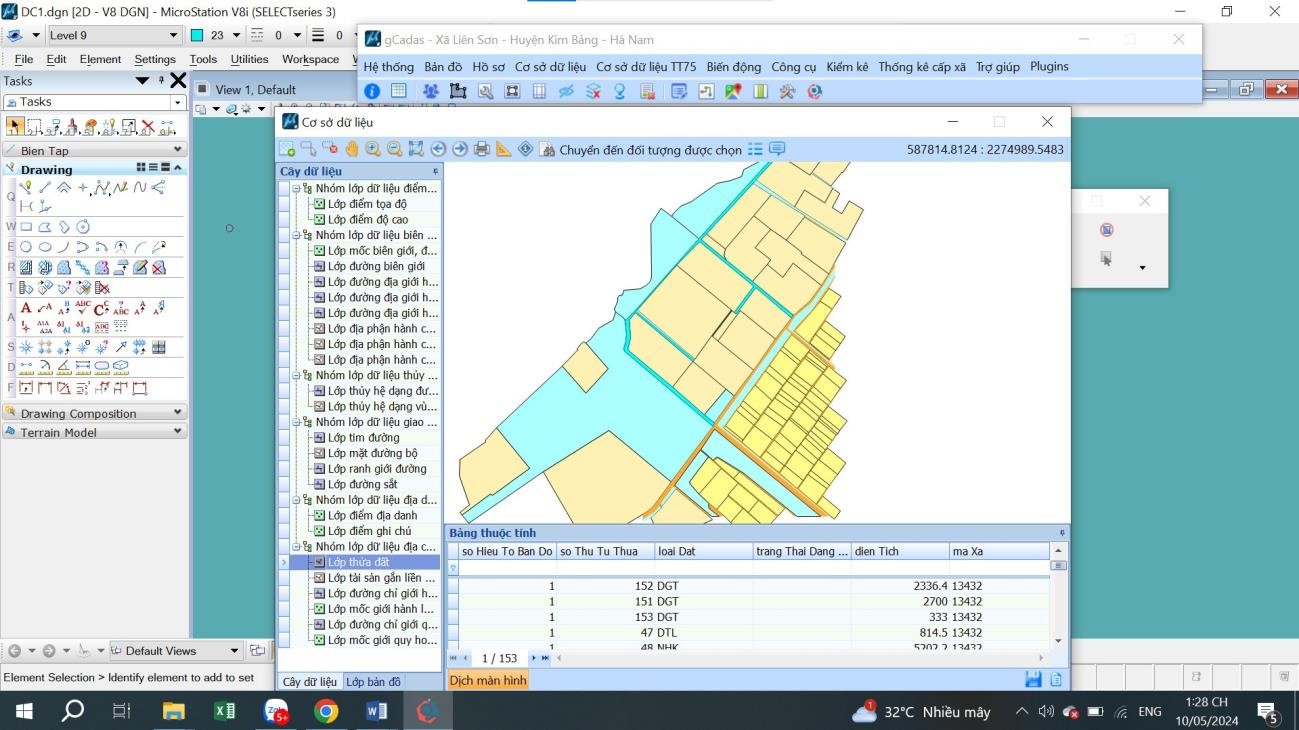Screen dimensions: 1299x730
Task: Click the measure ruler tool icon
Action: (503, 149)
